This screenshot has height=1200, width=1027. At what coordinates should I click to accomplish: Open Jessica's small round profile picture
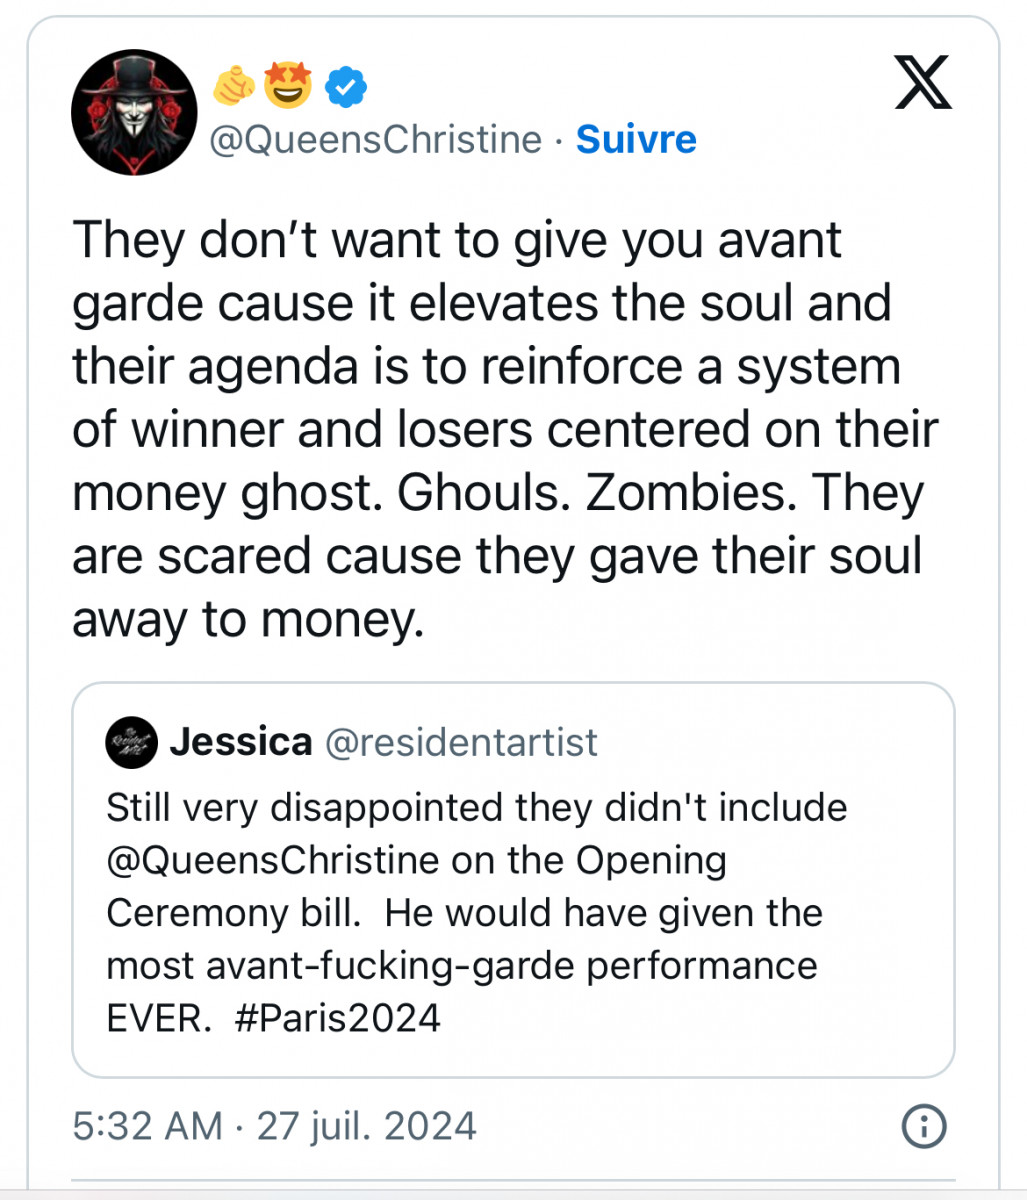[x=131, y=742]
